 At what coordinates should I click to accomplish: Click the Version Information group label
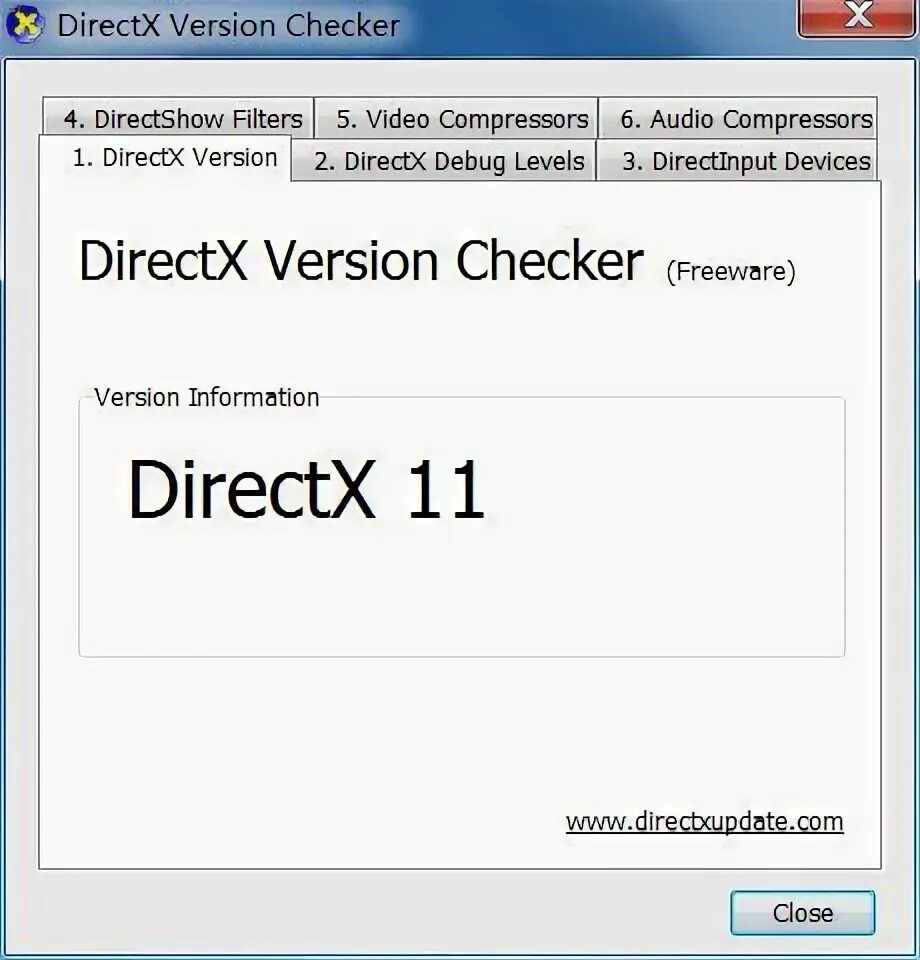point(207,397)
